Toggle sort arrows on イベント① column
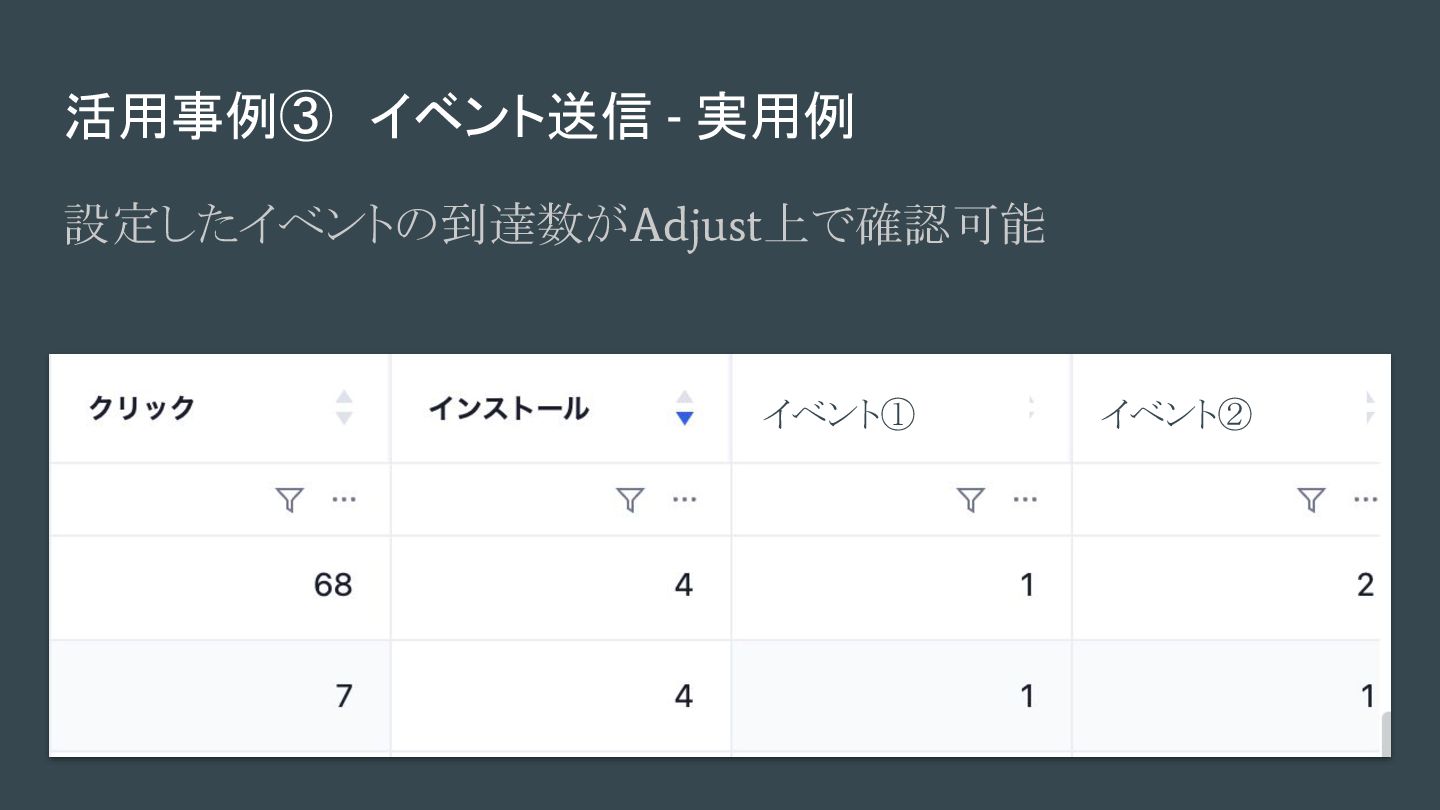Image resolution: width=1440 pixels, height=810 pixels. [x=1031, y=408]
